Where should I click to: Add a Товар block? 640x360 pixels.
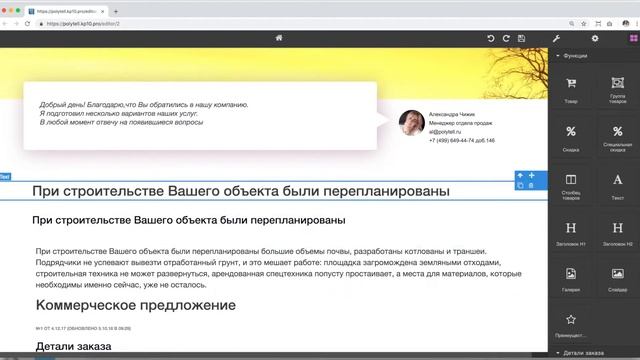pos(571,89)
